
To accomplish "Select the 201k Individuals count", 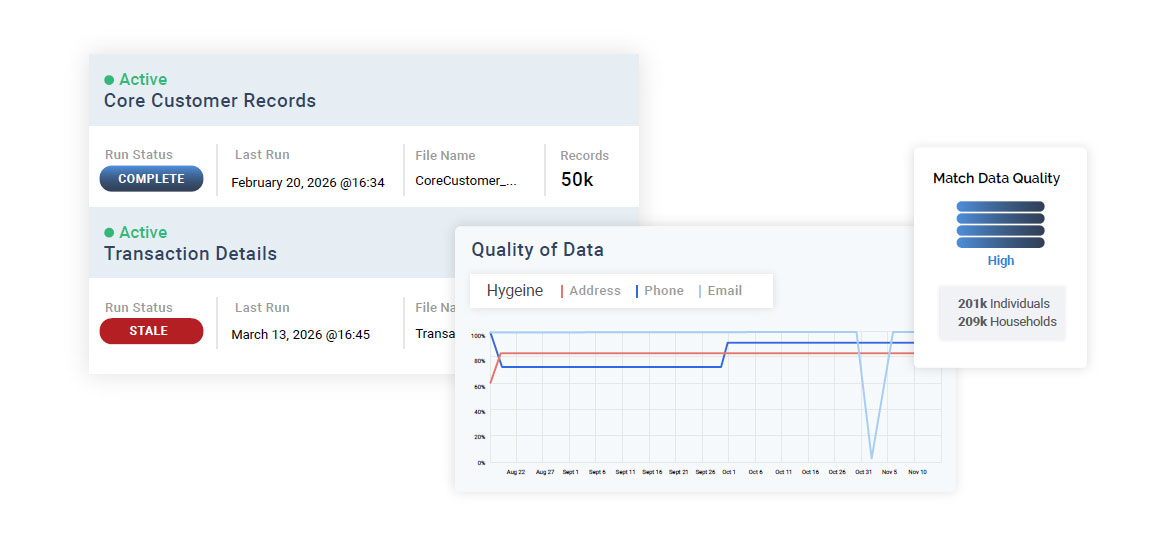I will [1003, 304].
